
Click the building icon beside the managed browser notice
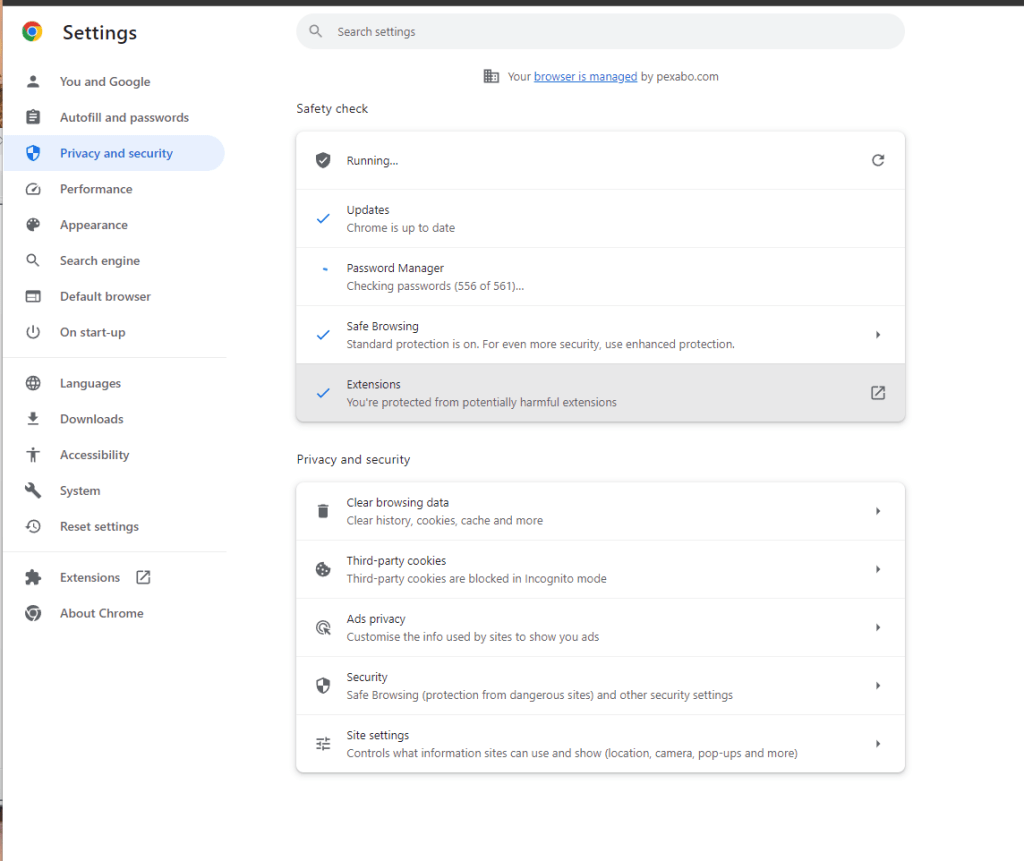[x=491, y=76]
